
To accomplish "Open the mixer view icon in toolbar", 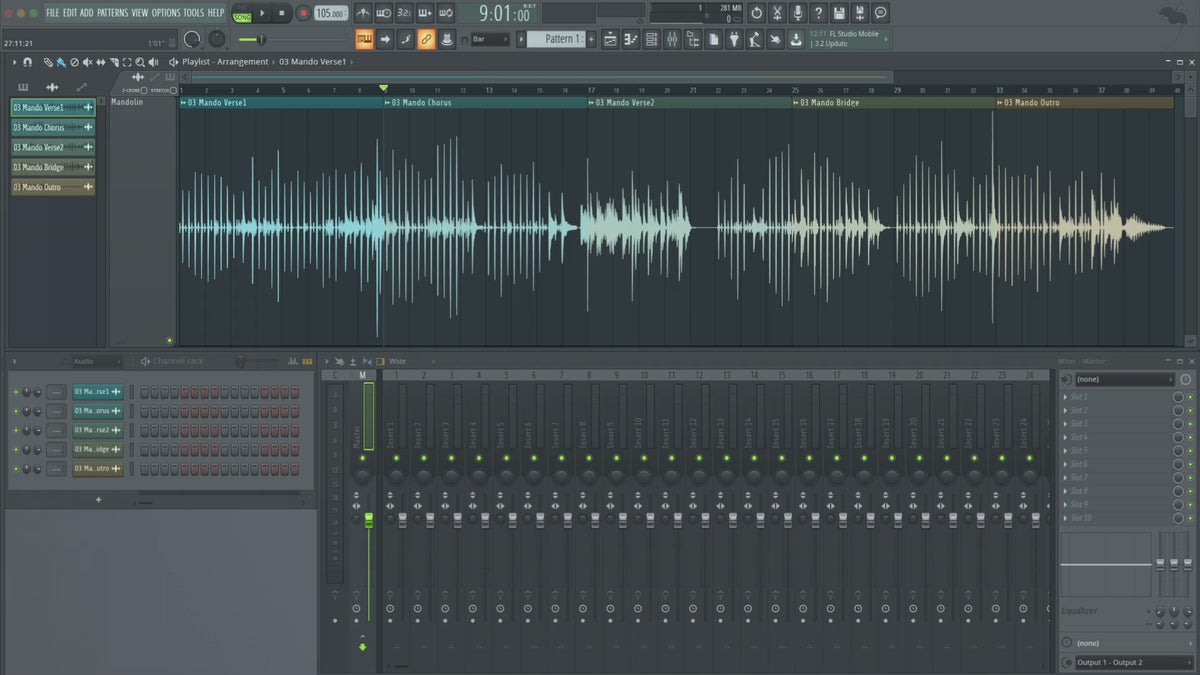I will [x=672, y=39].
